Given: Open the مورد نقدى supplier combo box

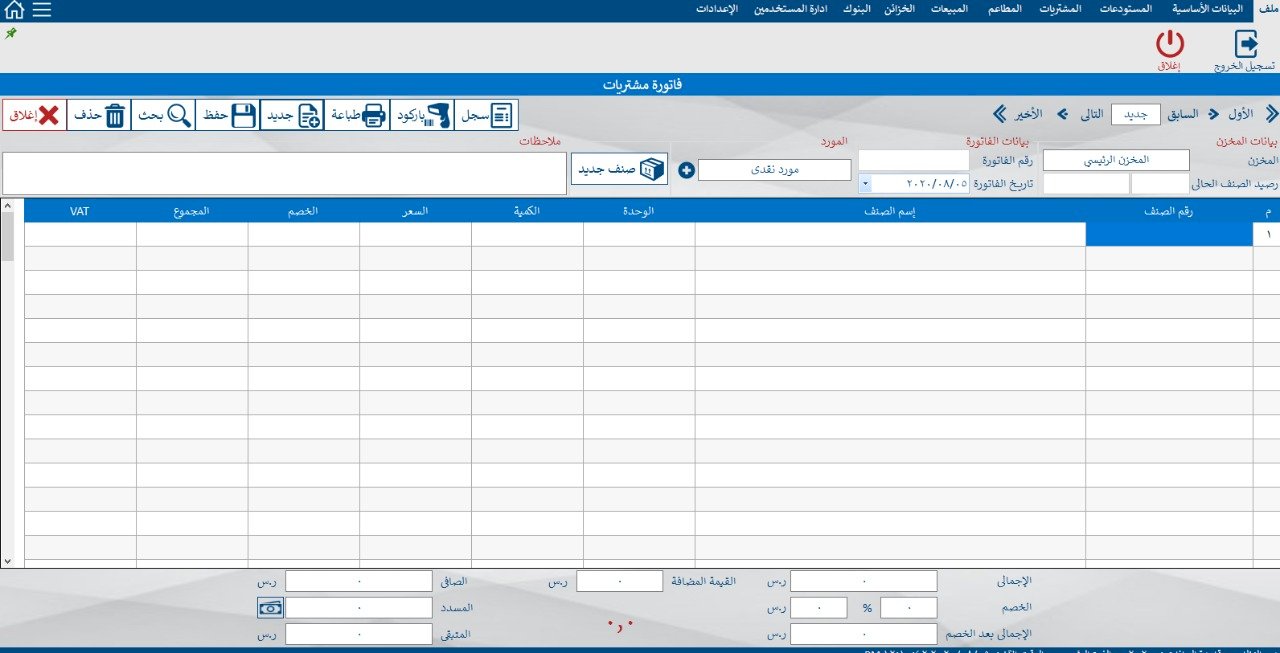Looking at the screenshot, I should coord(774,170).
